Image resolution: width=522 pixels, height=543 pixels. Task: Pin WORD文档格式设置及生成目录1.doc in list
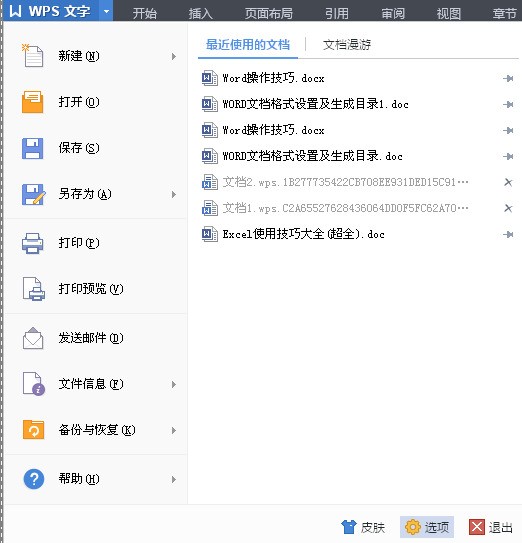(x=508, y=104)
